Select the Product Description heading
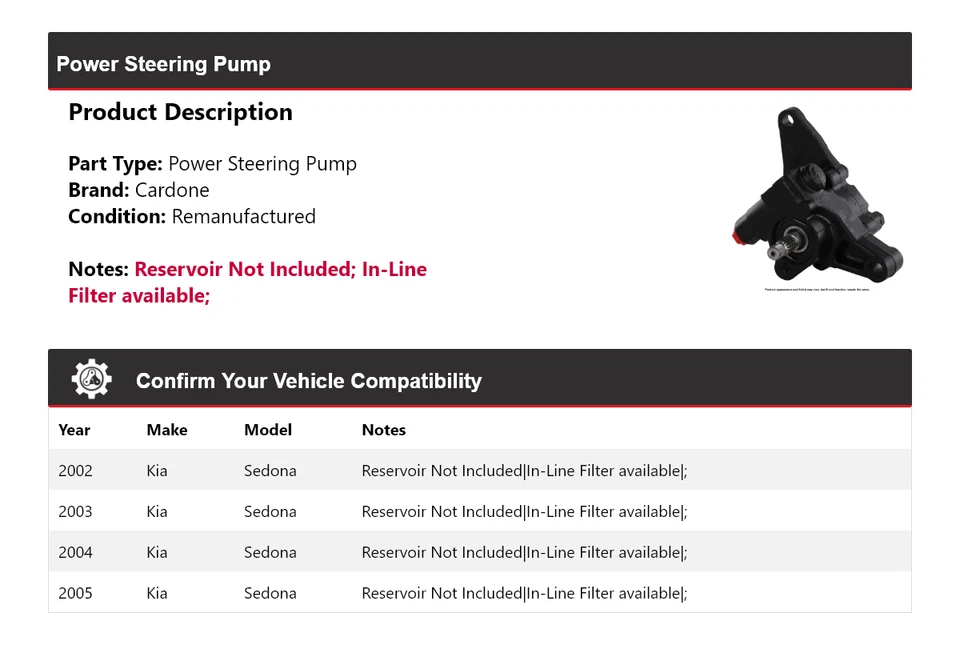Viewport: 960px width, 645px height. click(x=180, y=112)
